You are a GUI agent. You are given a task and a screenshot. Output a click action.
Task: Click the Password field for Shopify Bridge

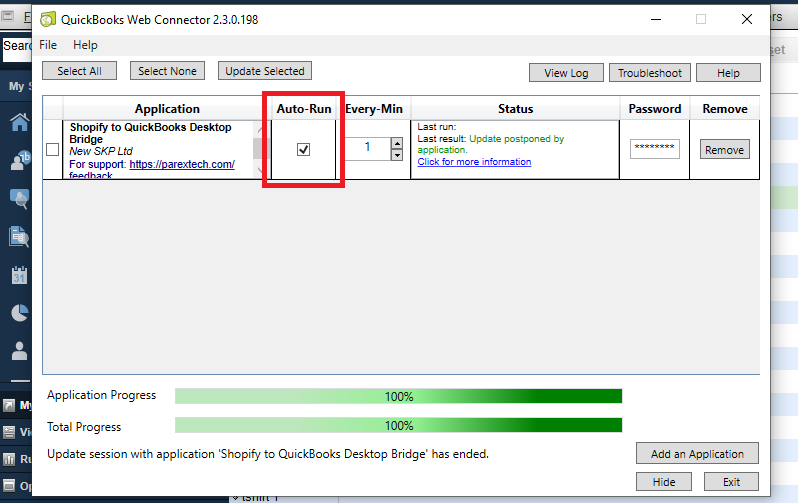(654, 149)
